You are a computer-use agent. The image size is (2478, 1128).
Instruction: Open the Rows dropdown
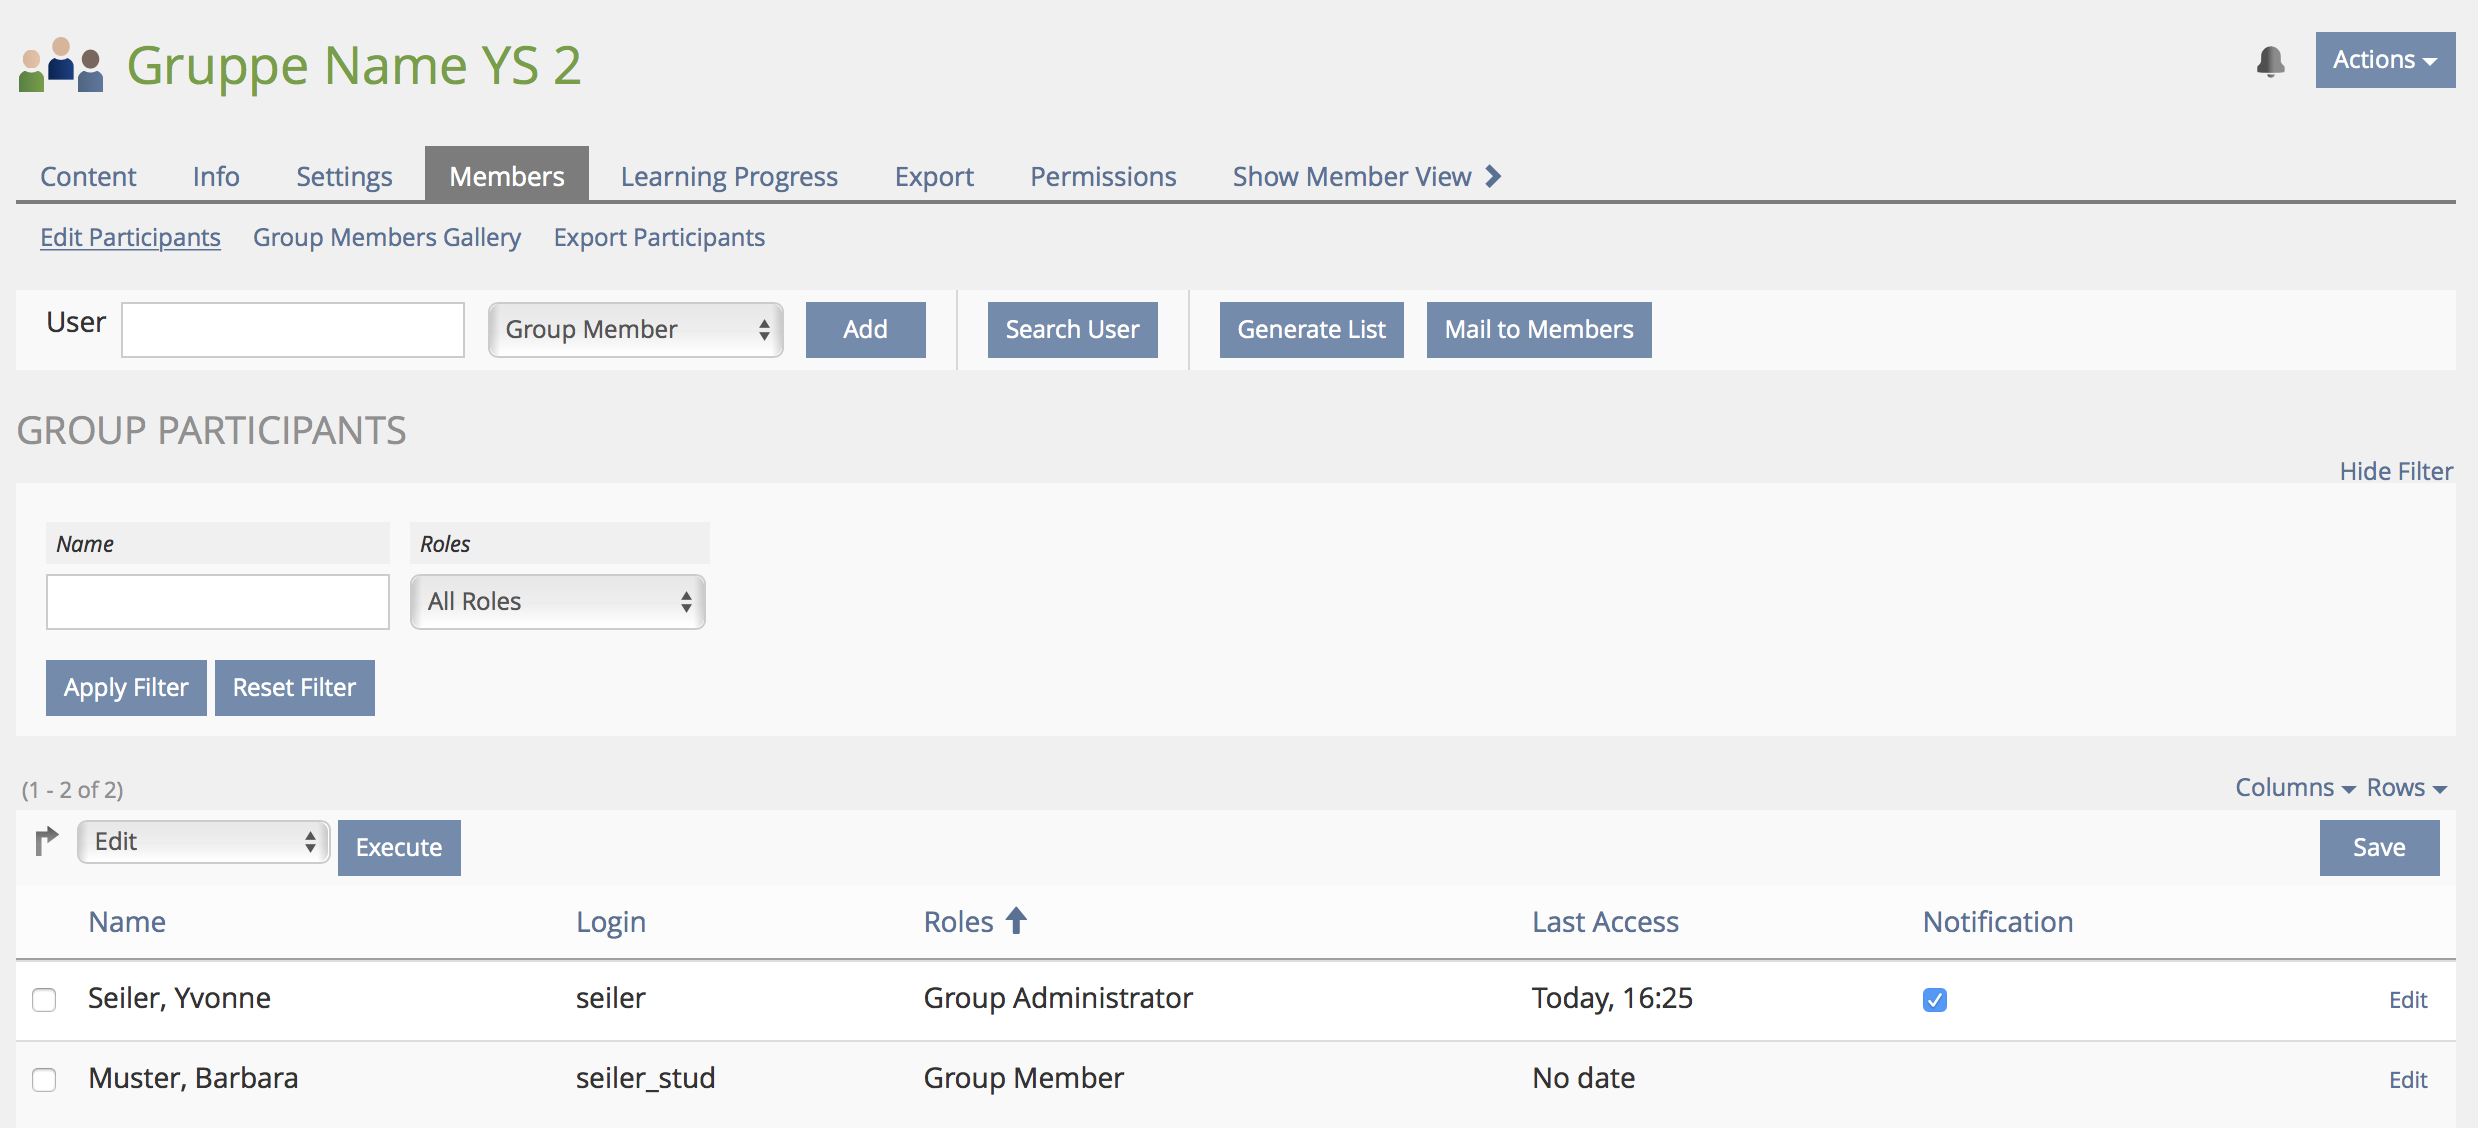tap(2406, 788)
